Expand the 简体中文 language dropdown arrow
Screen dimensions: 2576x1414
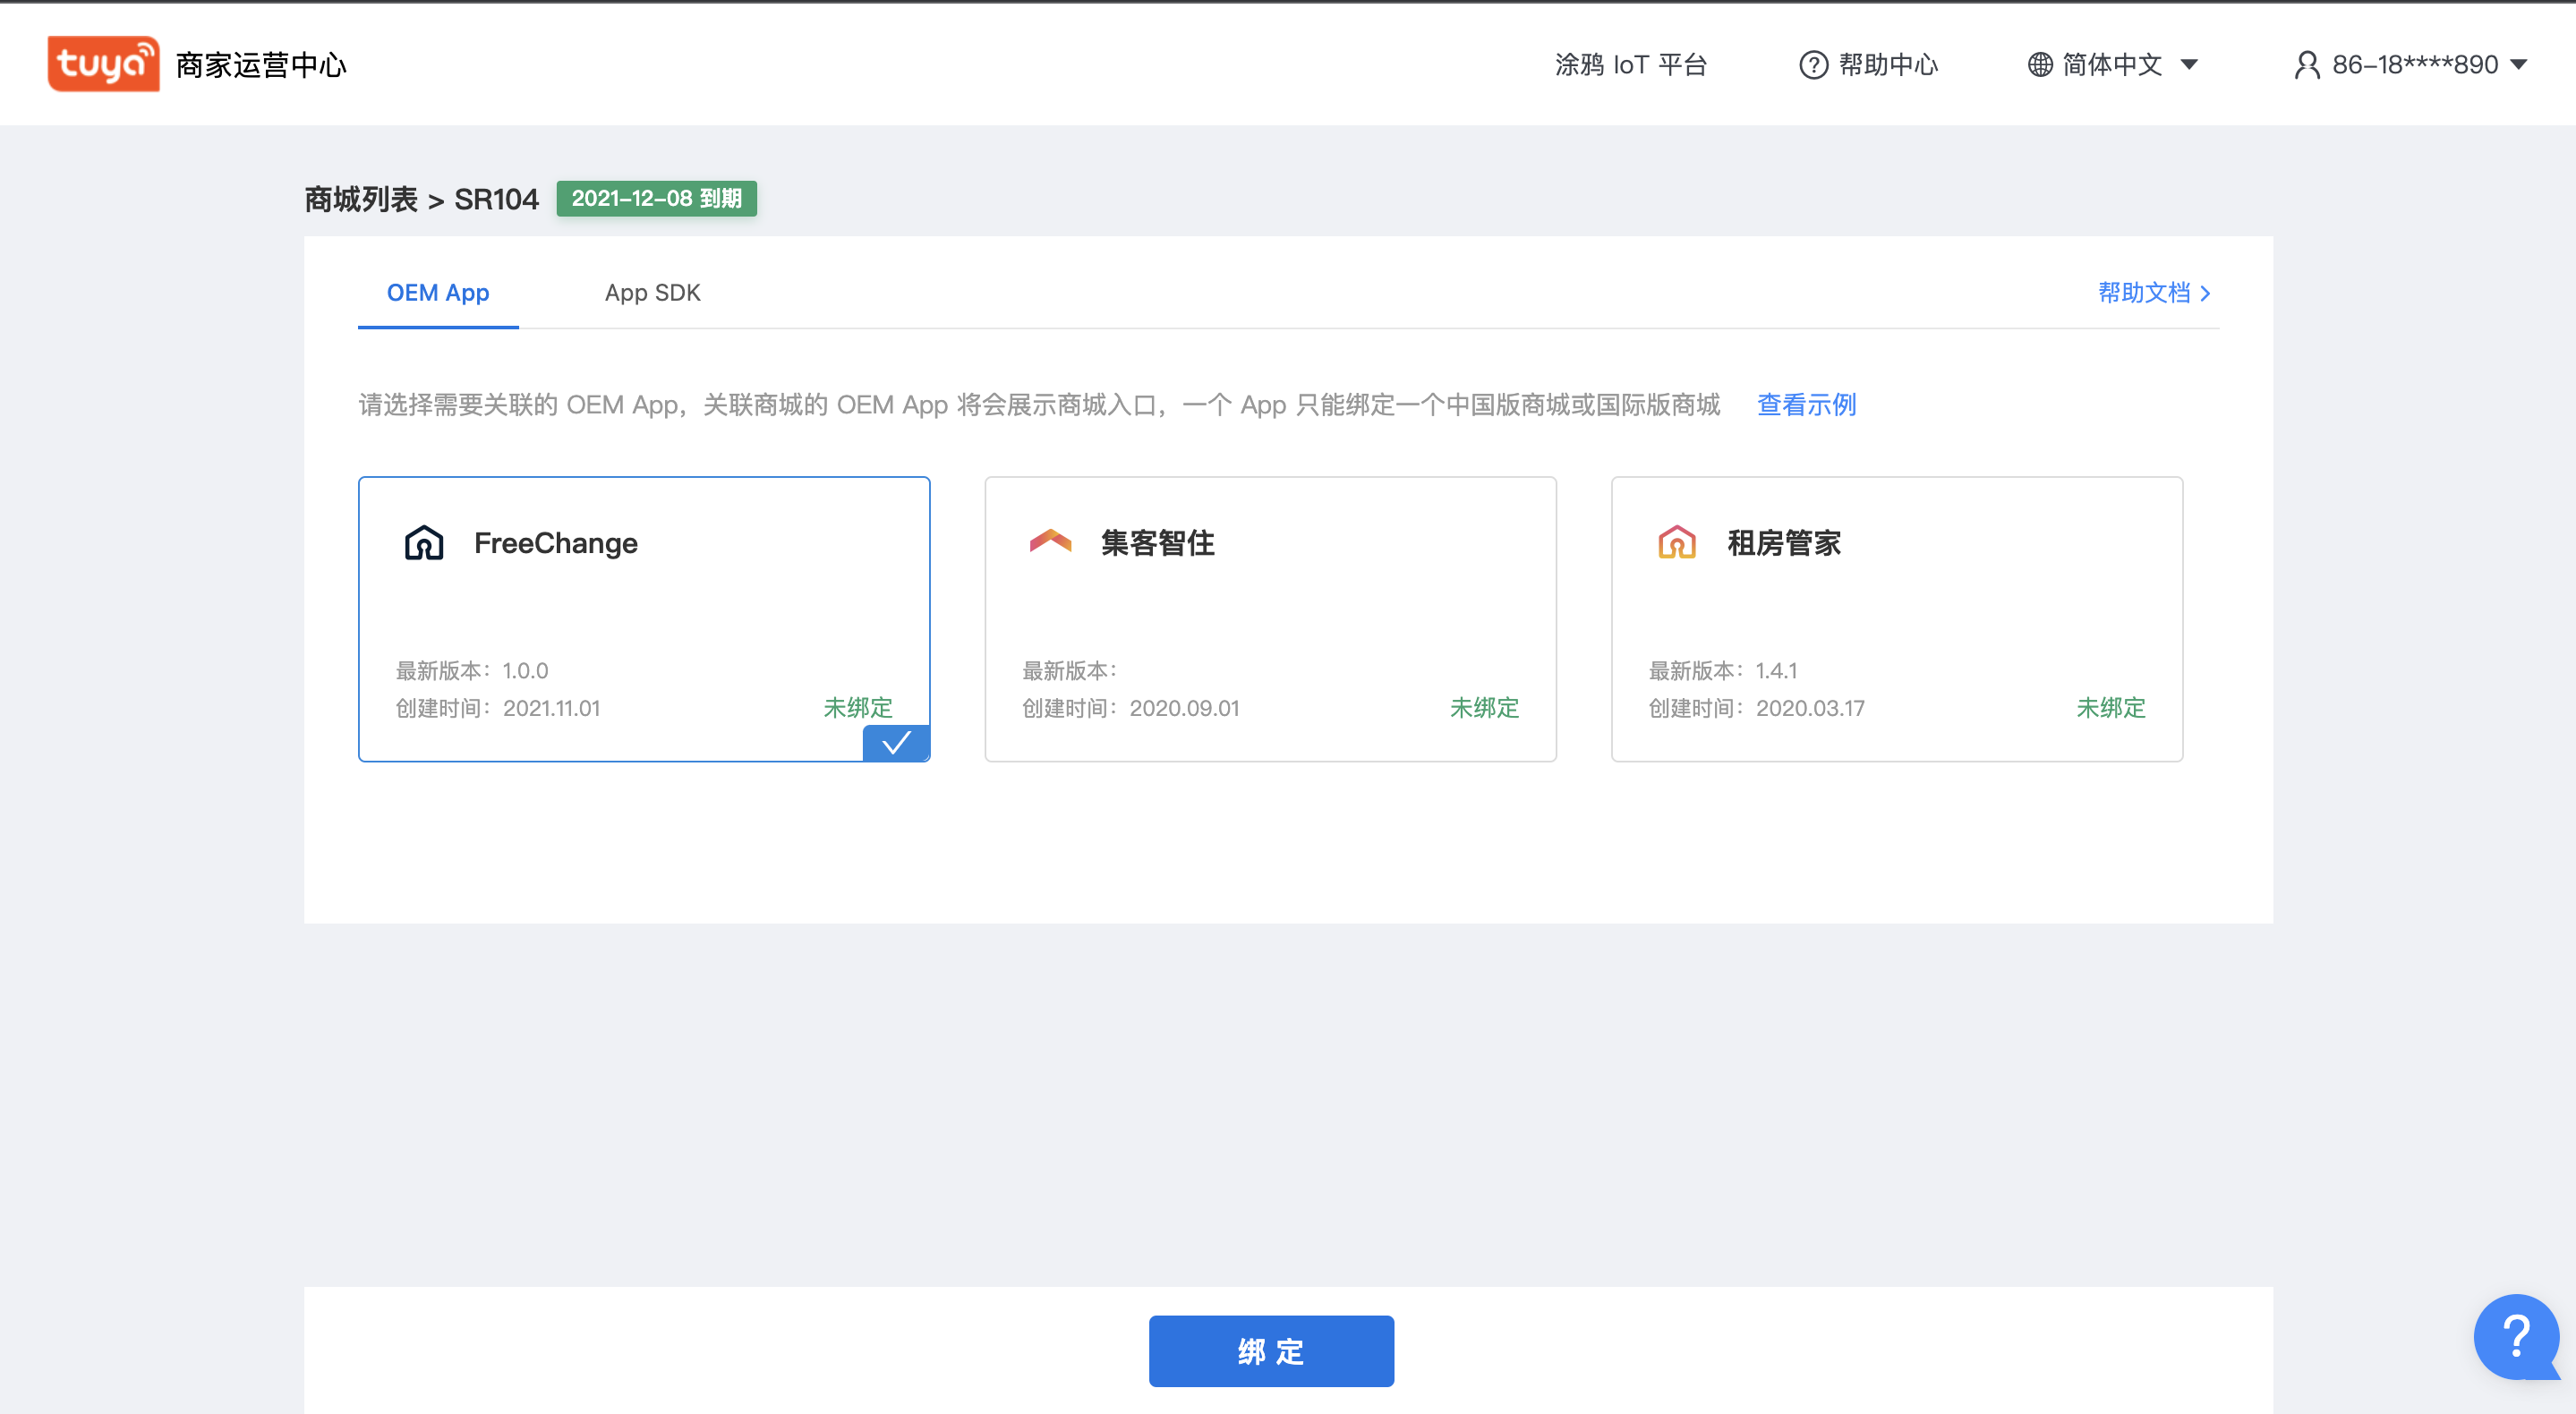[x=2189, y=65]
